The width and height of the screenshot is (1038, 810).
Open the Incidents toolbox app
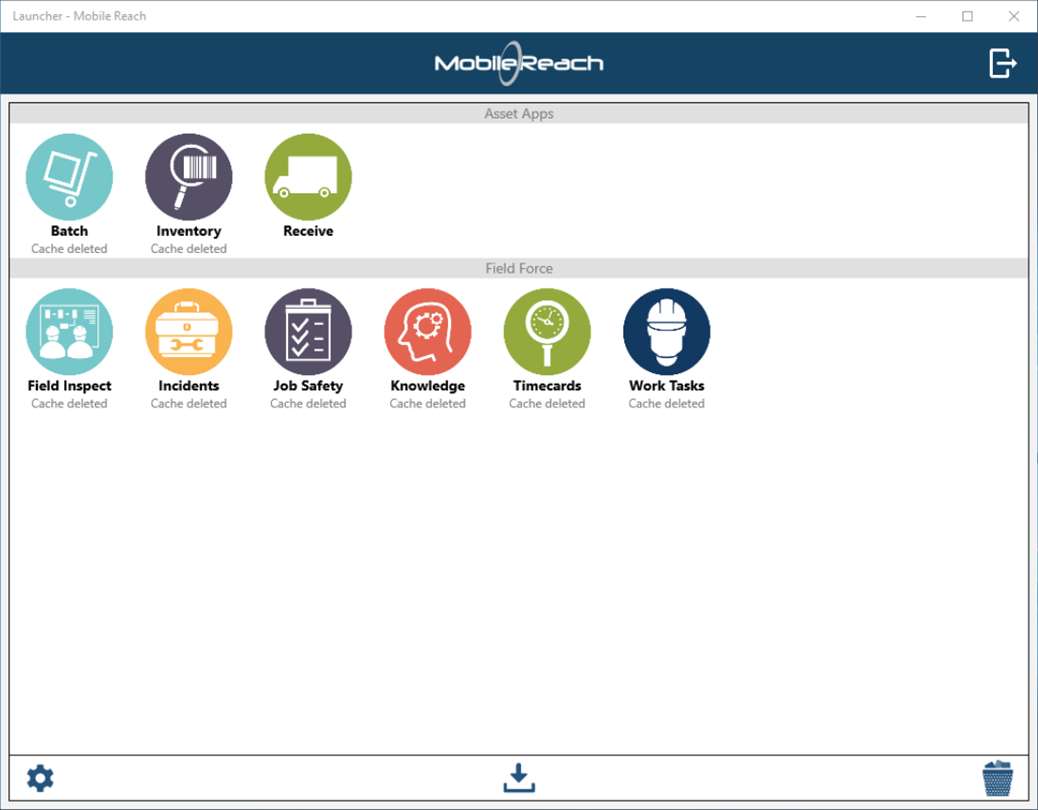189,332
